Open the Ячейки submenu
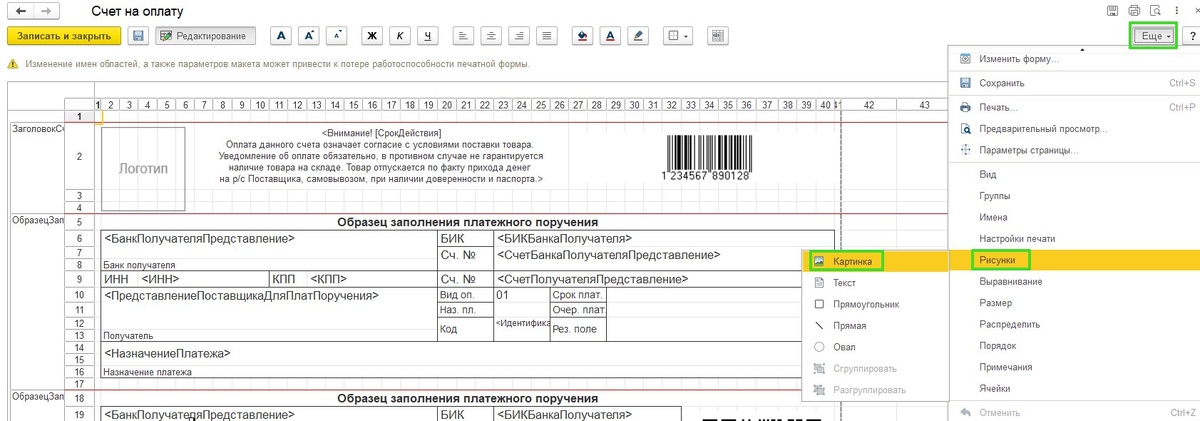The height and width of the screenshot is (421, 1200). click(1074, 389)
